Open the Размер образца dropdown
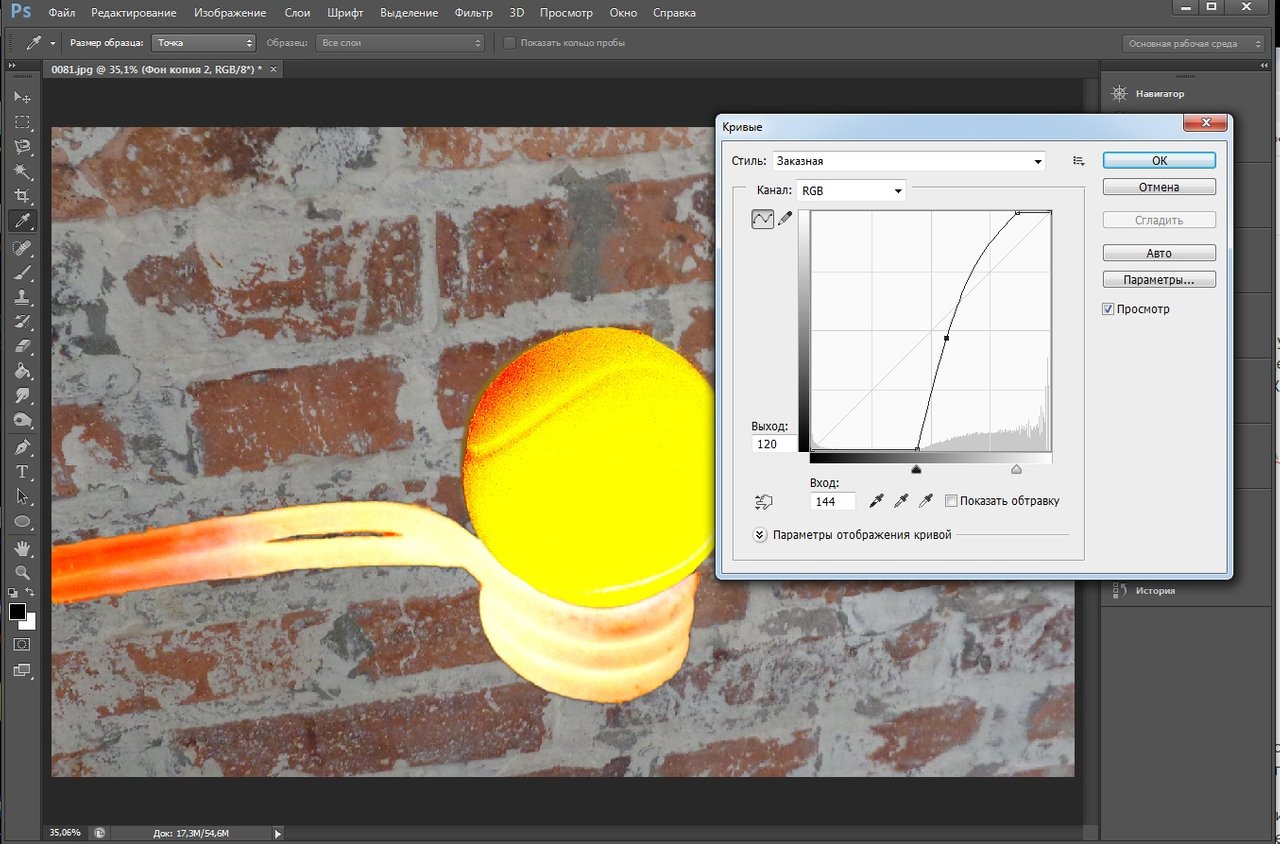The width and height of the screenshot is (1280, 844). (x=205, y=43)
